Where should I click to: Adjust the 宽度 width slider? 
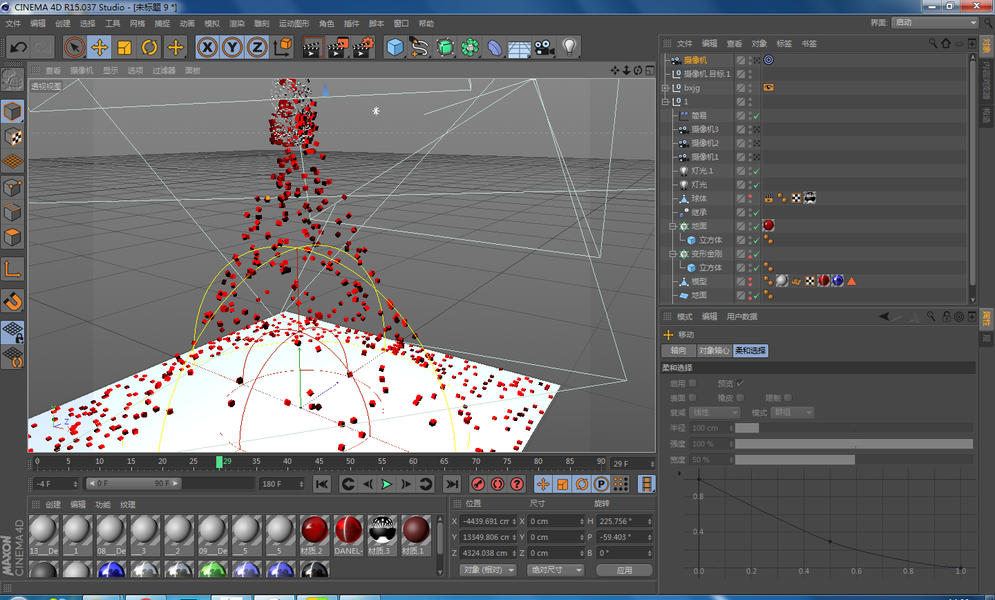tap(854, 460)
